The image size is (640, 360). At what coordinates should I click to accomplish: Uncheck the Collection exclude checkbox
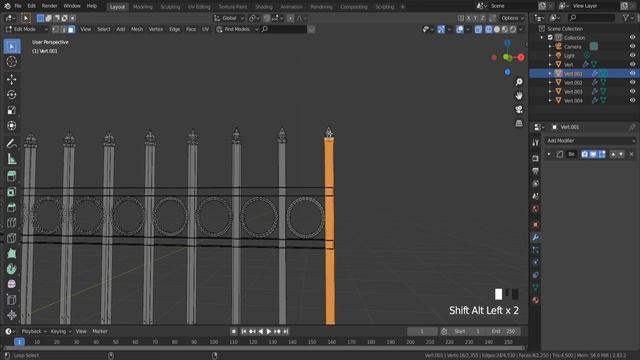tap(550, 38)
